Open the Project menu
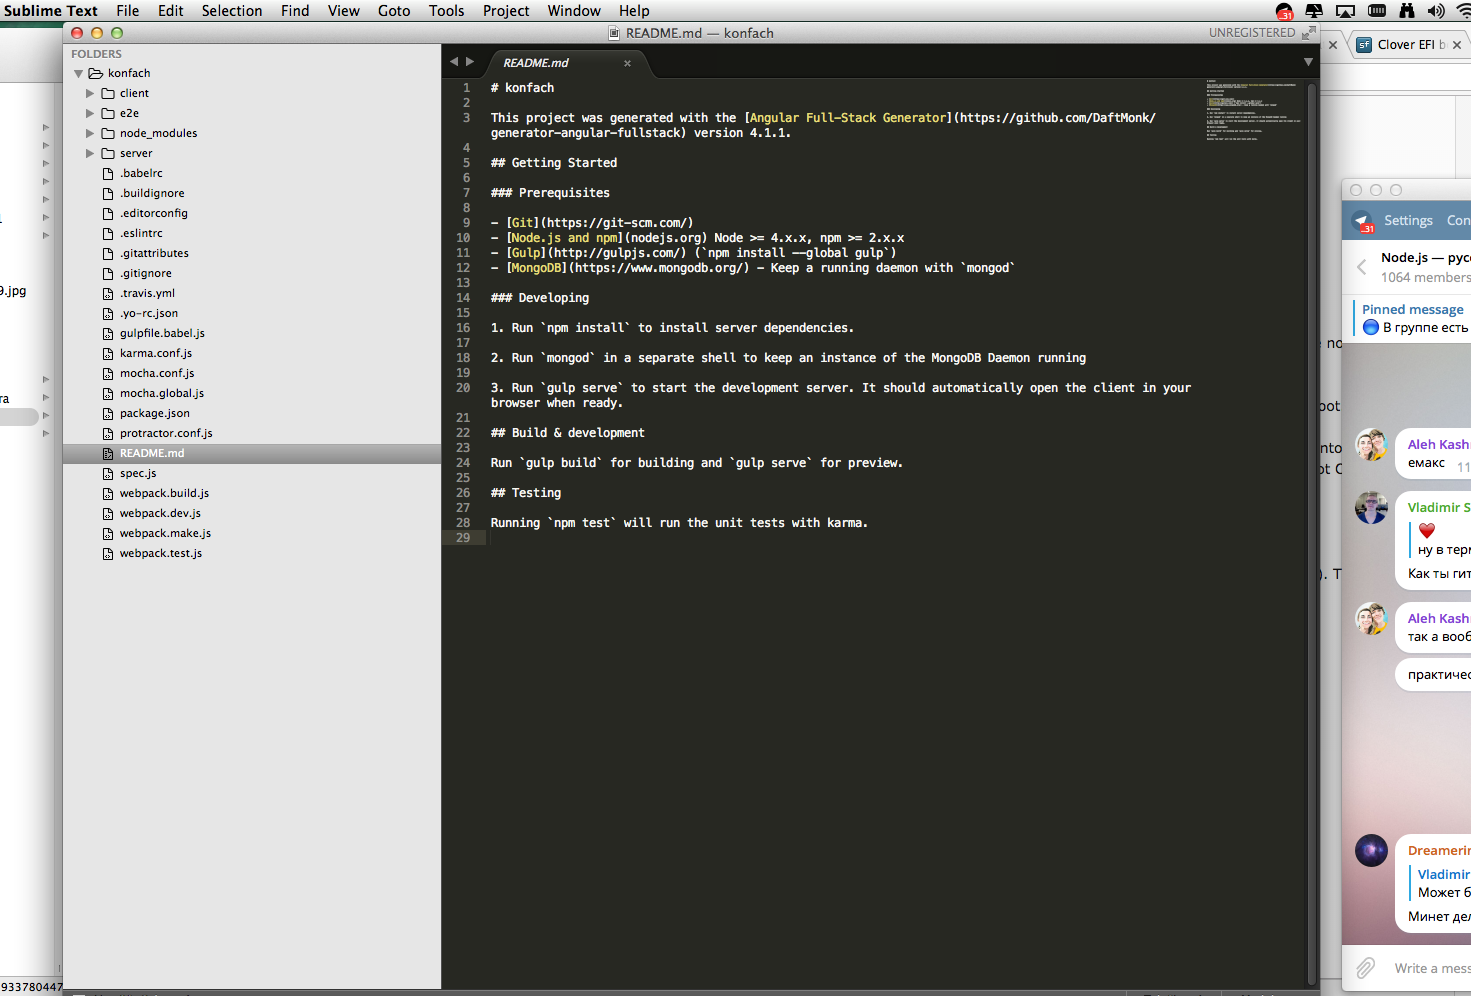 506,11
